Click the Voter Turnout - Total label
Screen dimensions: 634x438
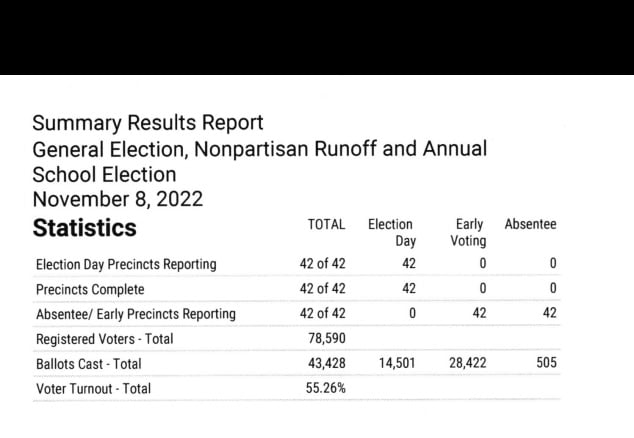(93, 388)
